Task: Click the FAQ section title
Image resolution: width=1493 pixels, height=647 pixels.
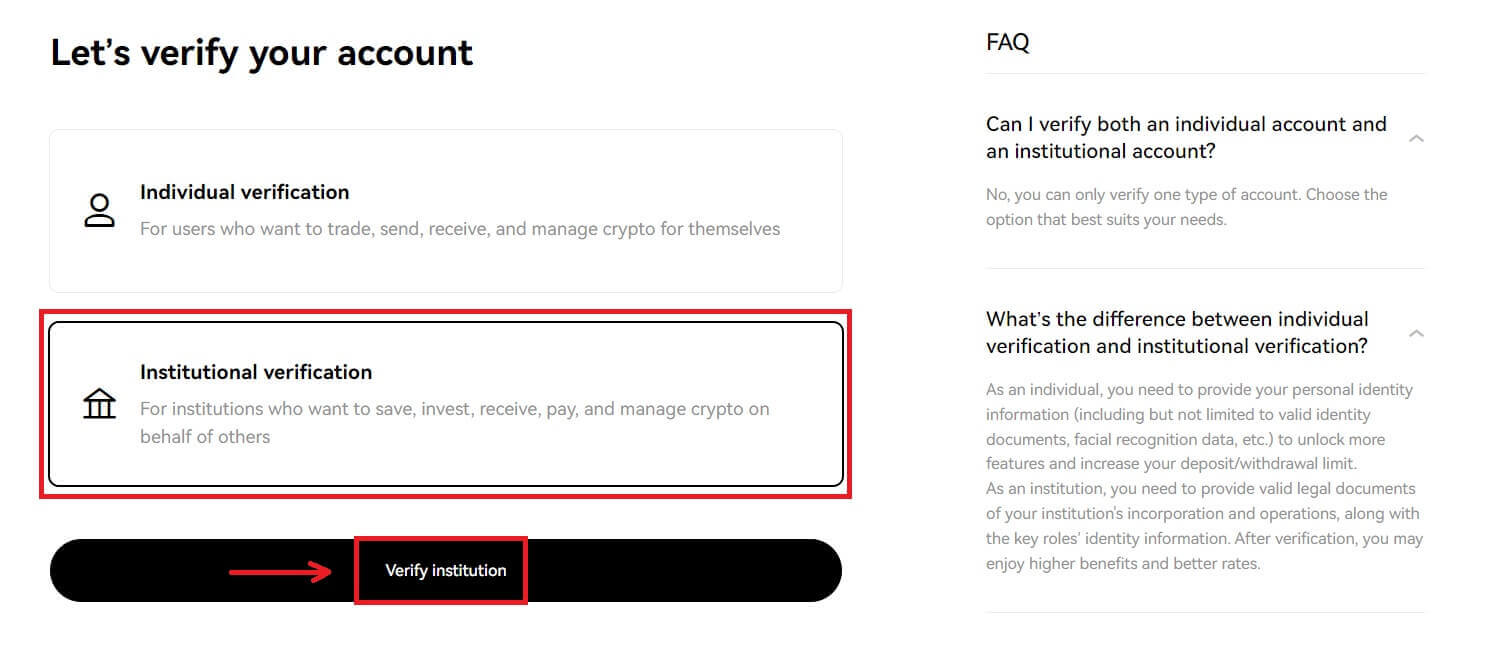Action: click(x=1007, y=42)
